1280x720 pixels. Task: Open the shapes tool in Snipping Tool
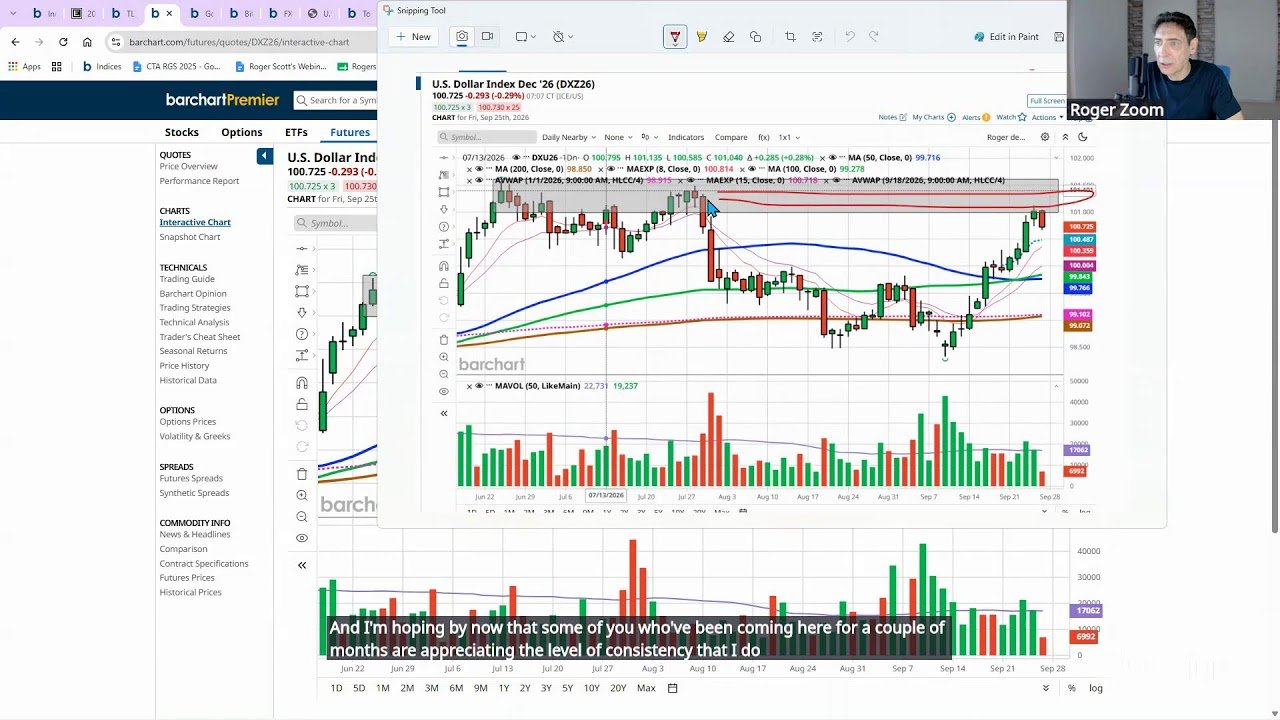click(x=755, y=37)
